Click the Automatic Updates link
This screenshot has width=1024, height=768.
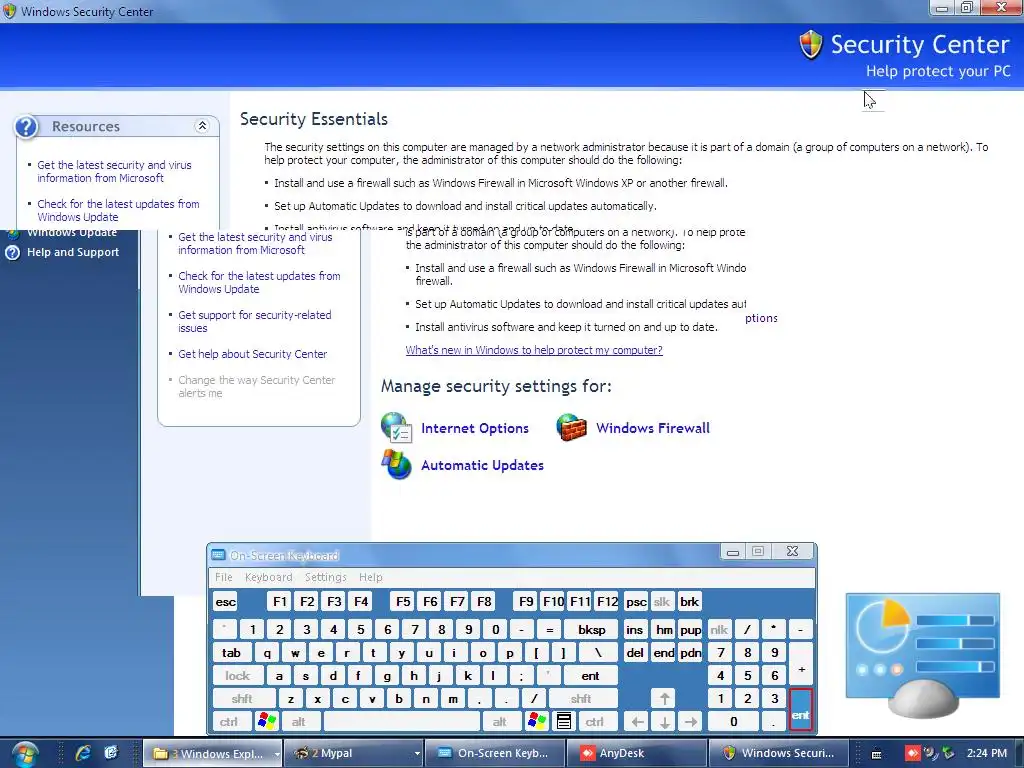pos(482,465)
